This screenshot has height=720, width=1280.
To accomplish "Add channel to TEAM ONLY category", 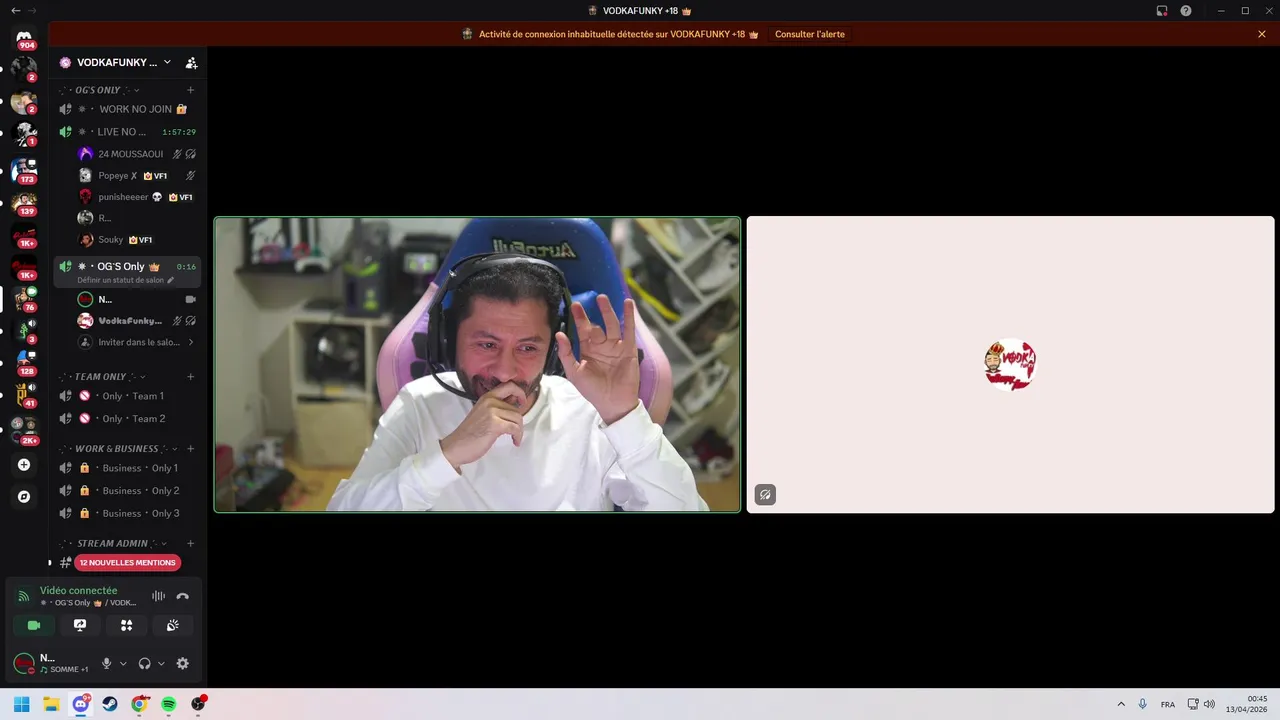I will click(x=191, y=377).
